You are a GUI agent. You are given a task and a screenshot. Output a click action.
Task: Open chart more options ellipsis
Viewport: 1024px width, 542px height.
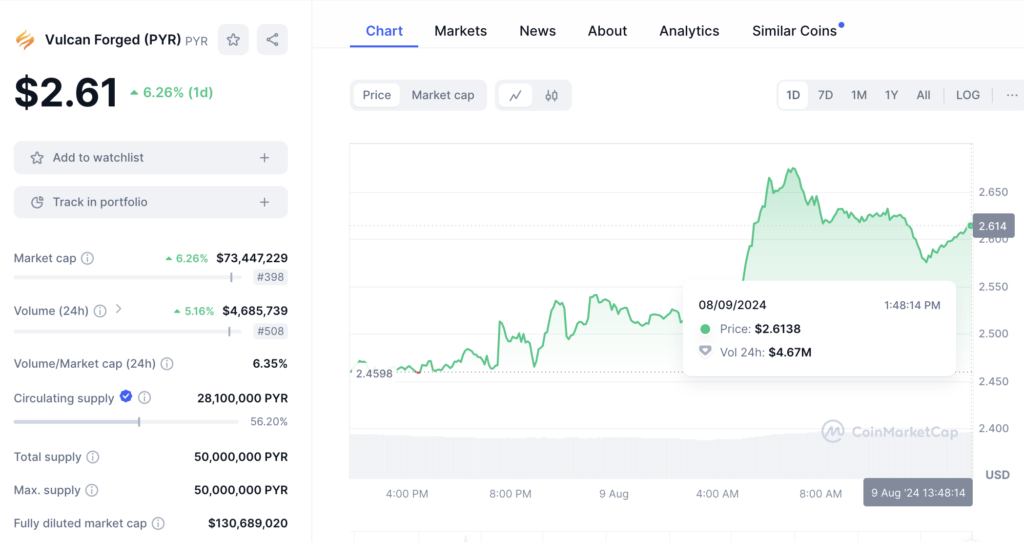click(1012, 95)
